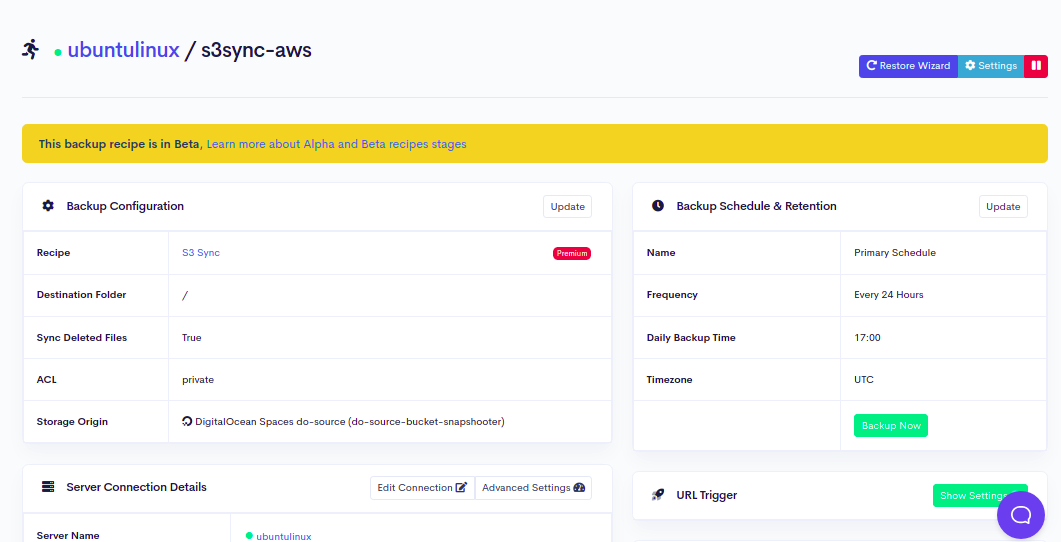Select the 17:00 daily backup time
The height and width of the screenshot is (542, 1061).
tap(867, 338)
